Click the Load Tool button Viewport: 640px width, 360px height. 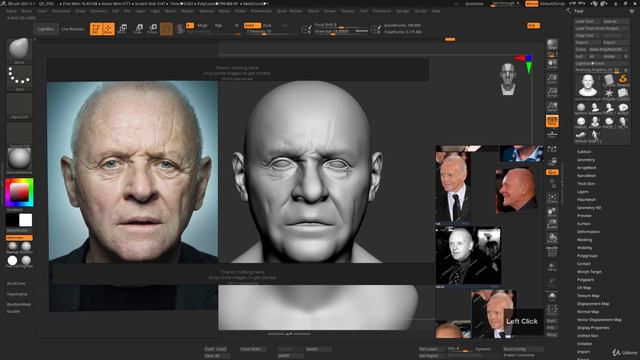587,22
